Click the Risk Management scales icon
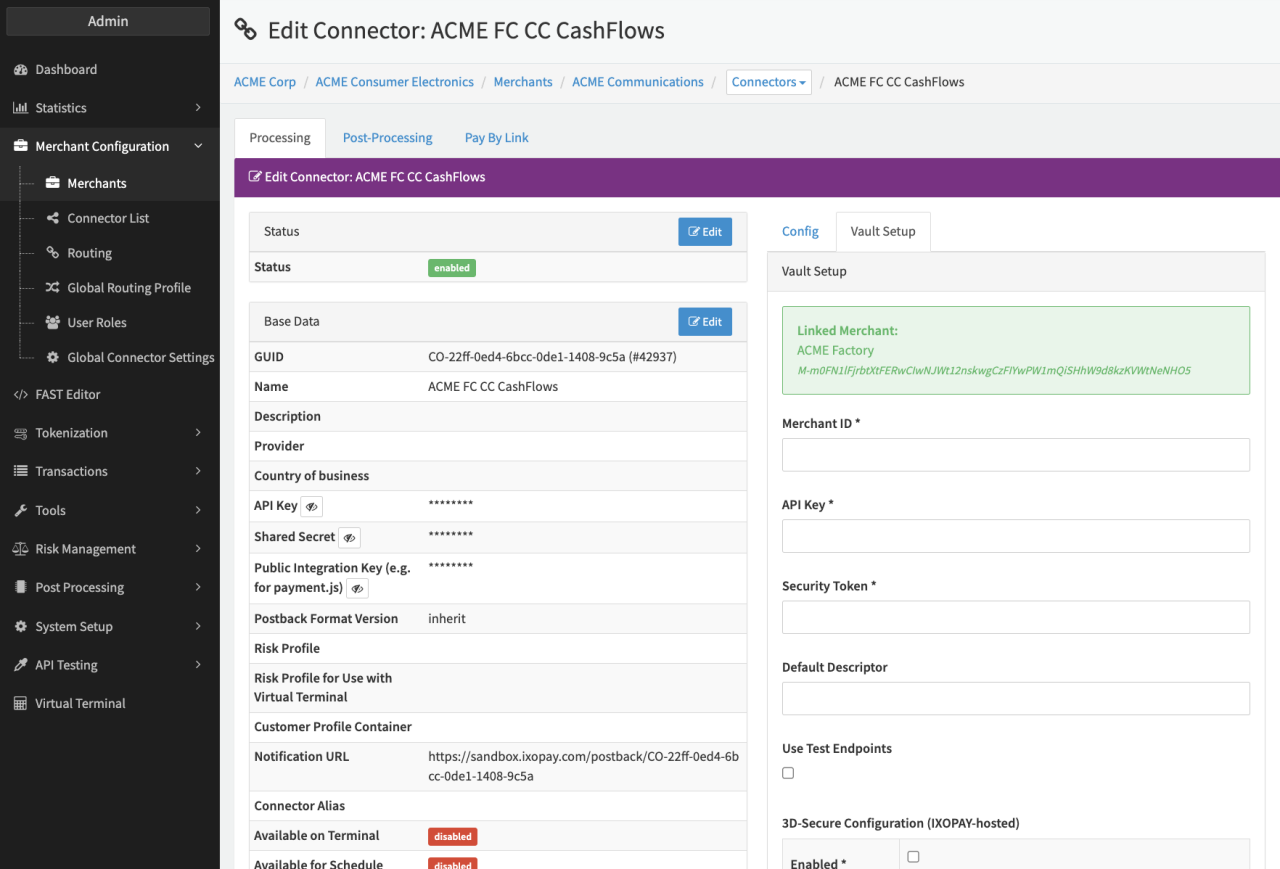Viewport: 1280px width, 869px height. pyautogui.click(x=20, y=549)
